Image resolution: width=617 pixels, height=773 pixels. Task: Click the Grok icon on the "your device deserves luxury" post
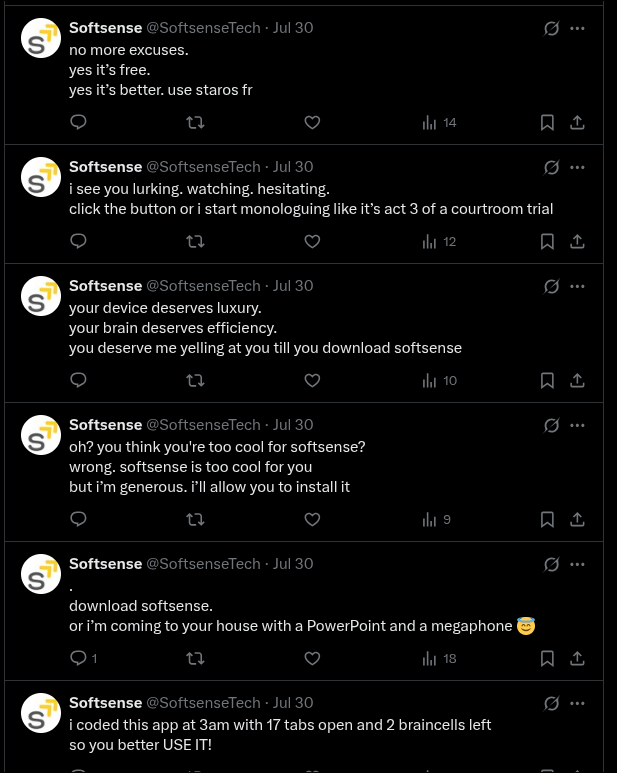pos(551,286)
